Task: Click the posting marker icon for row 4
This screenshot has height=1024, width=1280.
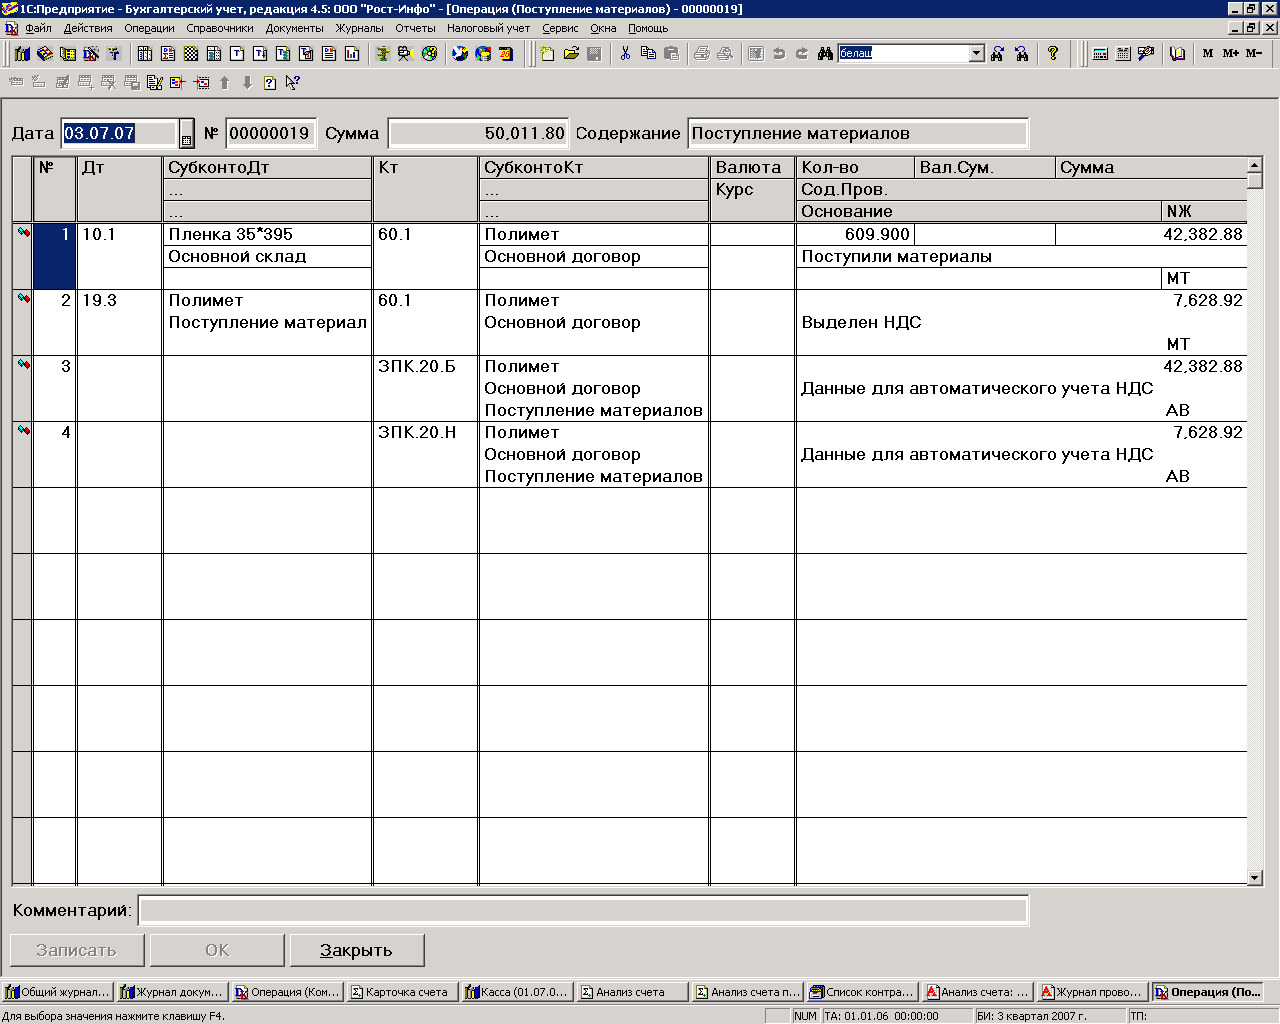Action: pyautogui.click(x=23, y=431)
